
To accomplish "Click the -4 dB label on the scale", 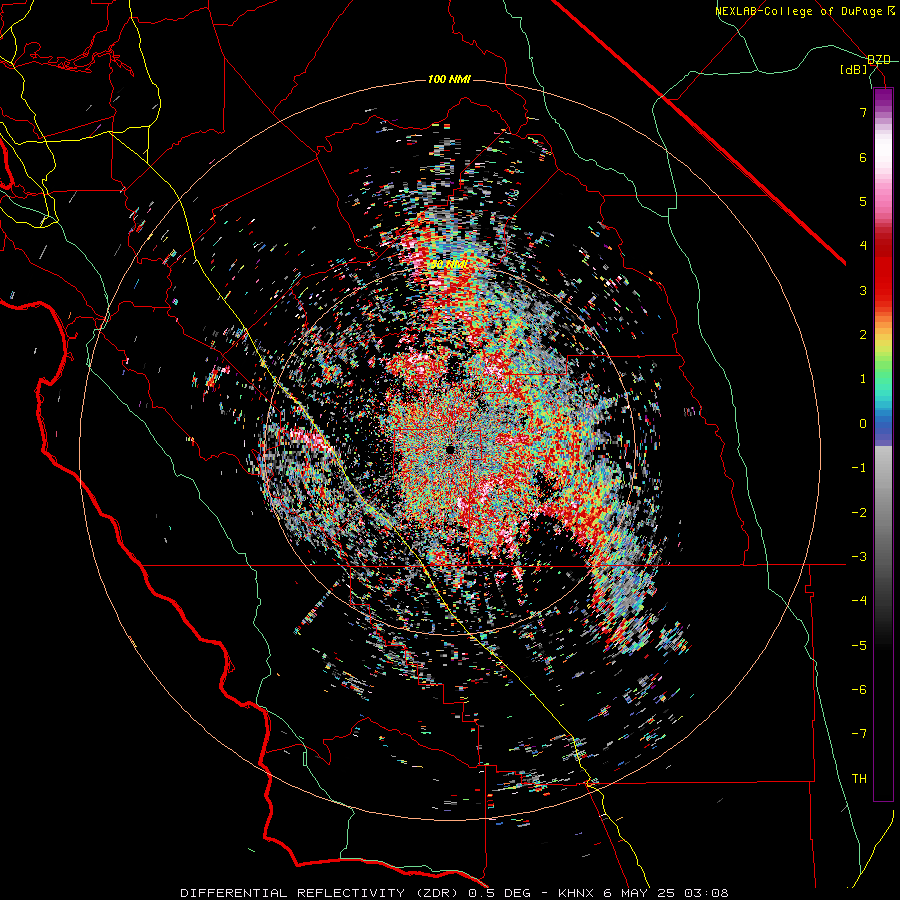I will [859, 601].
